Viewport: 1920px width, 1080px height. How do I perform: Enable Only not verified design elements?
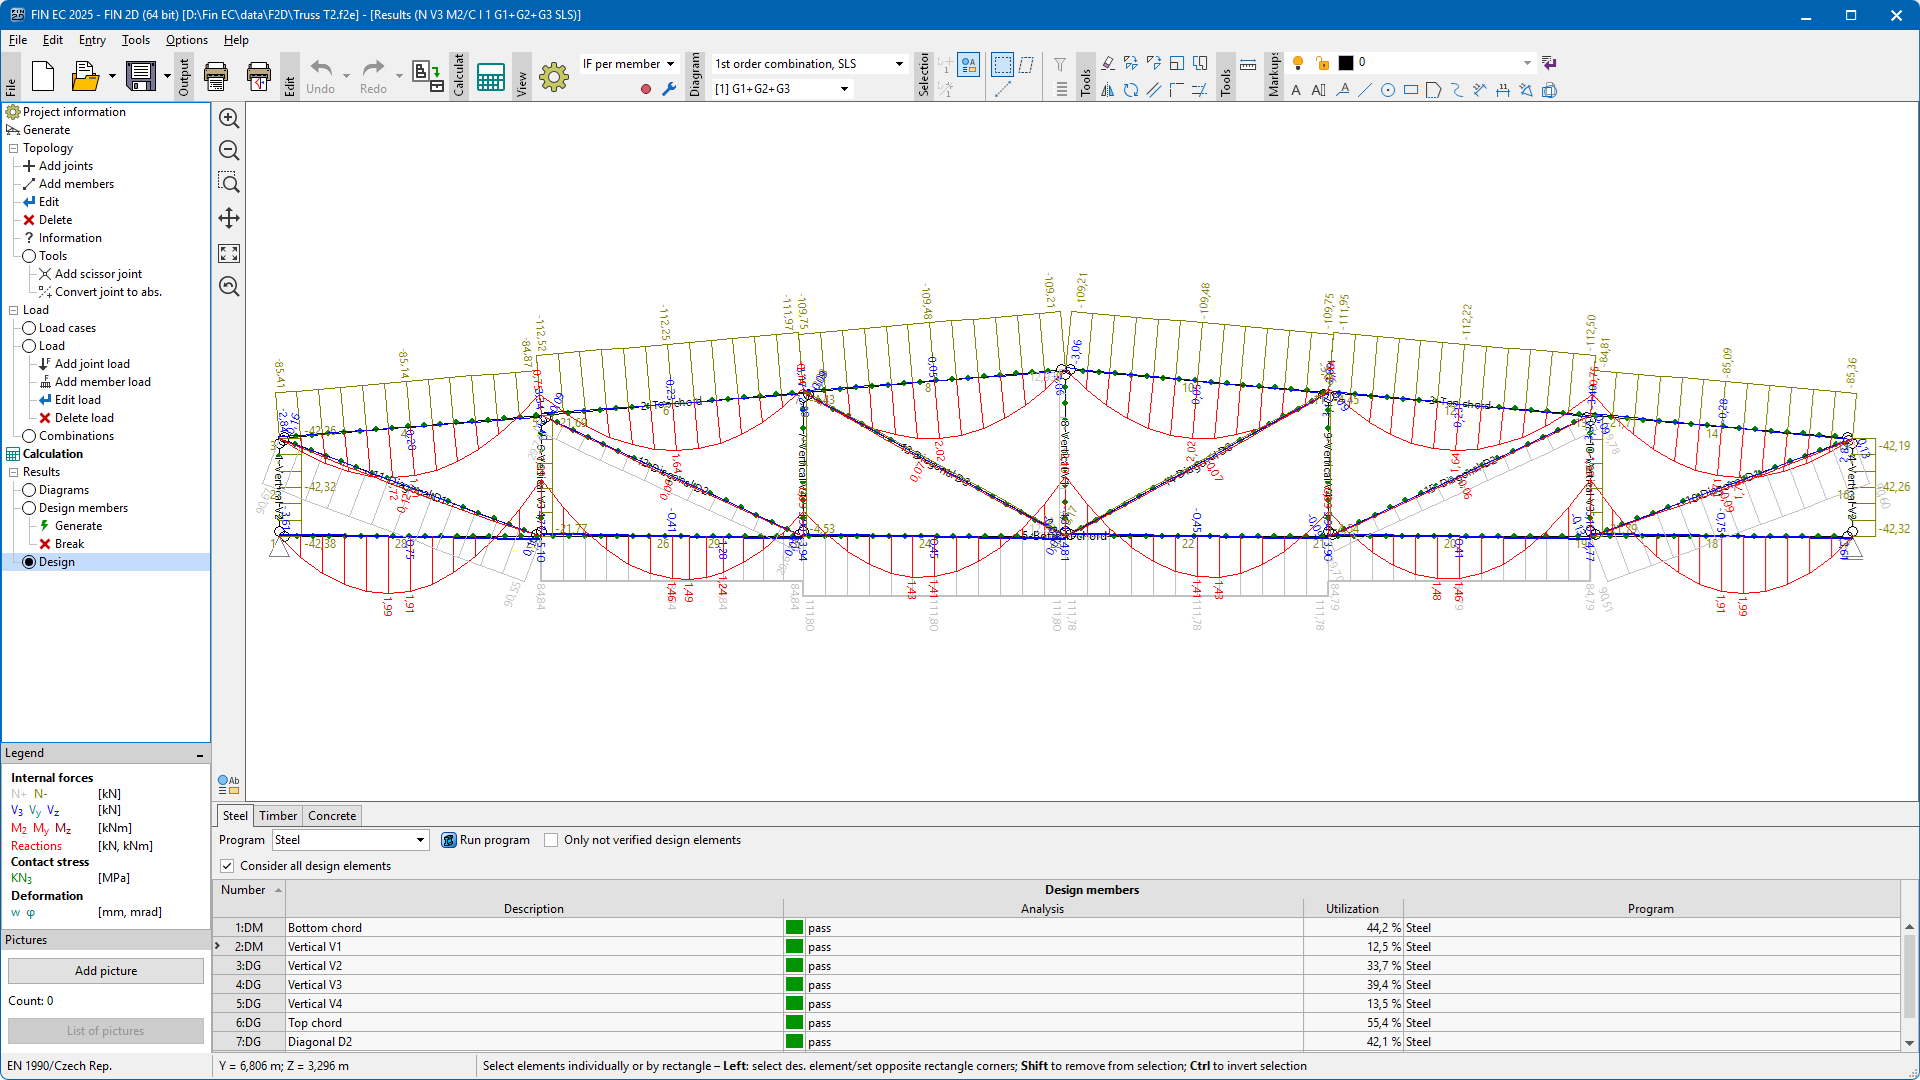click(x=551, y=840)
